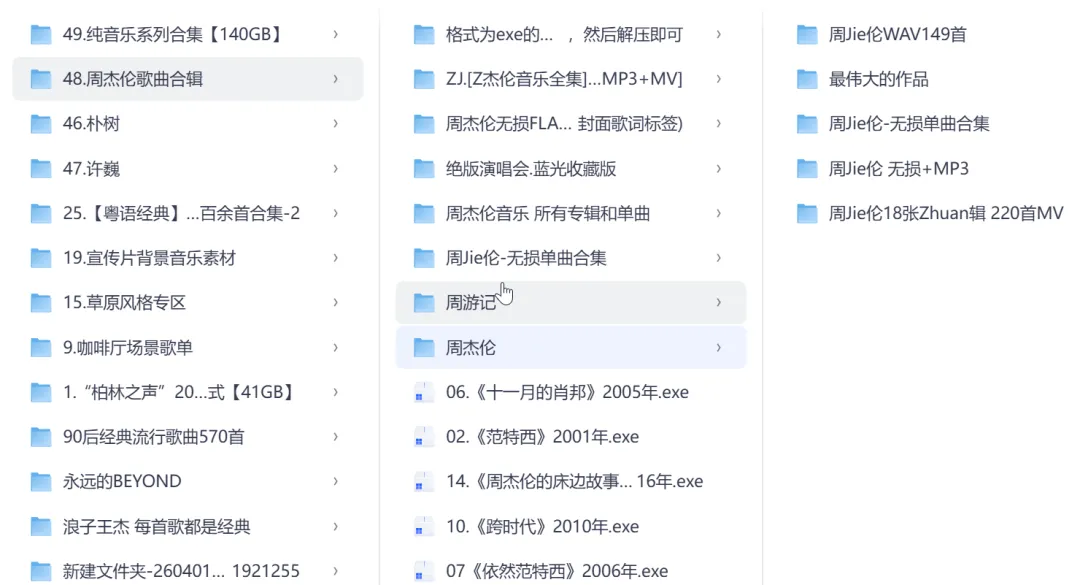Open 19.宣传片背景音乐素材 folder name

click(x=149, y=258)
